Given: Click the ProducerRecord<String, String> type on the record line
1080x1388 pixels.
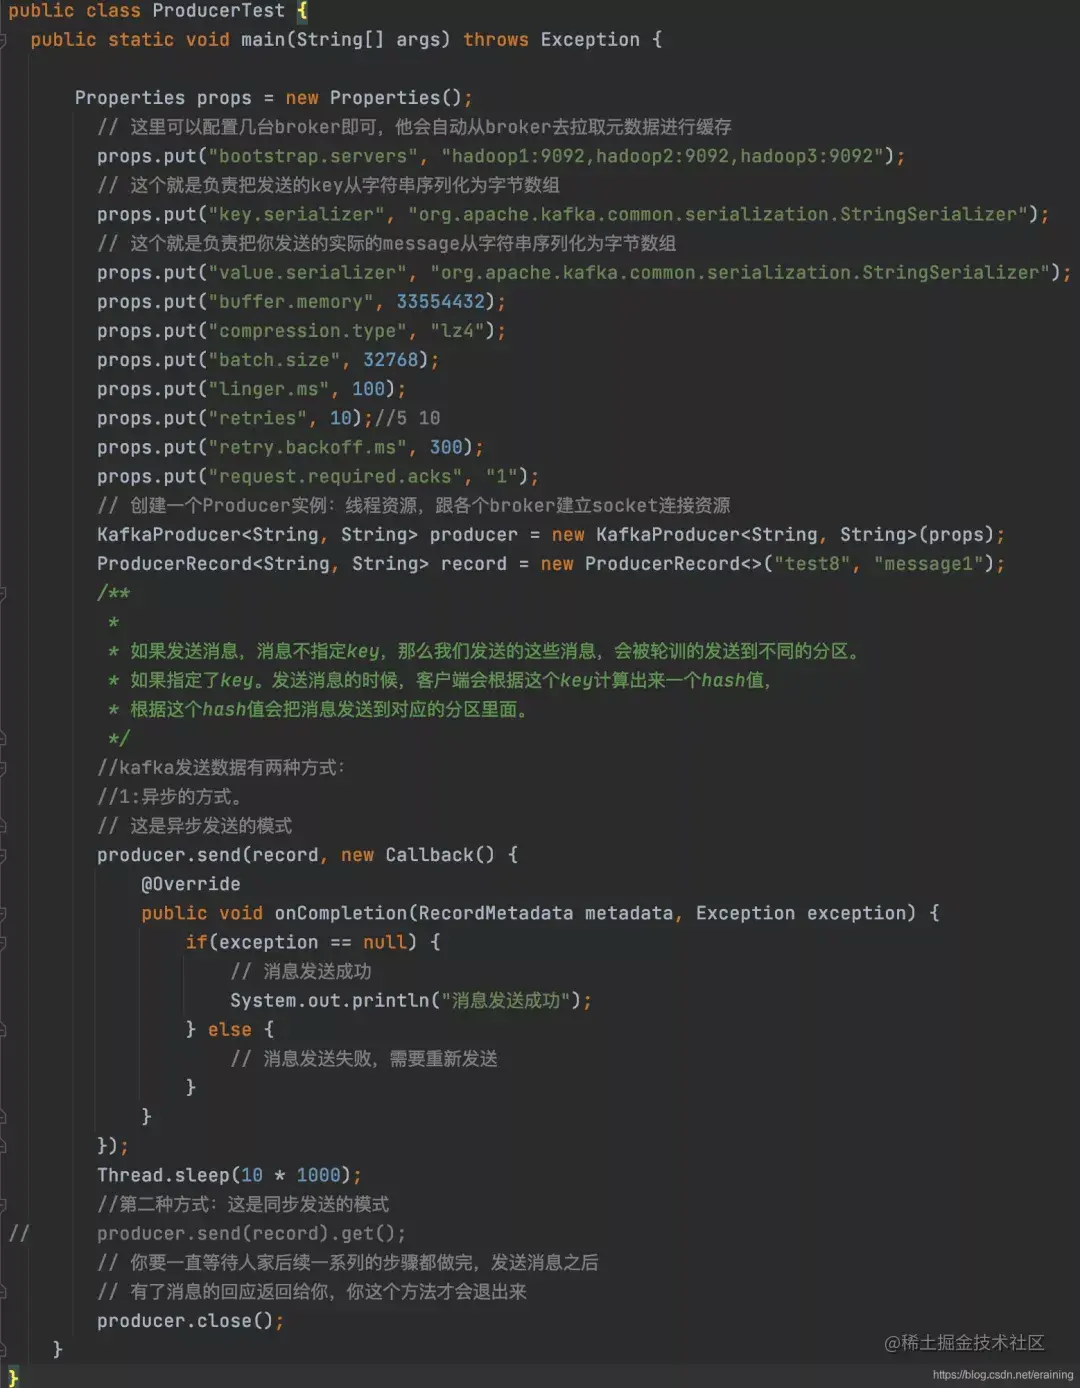Looking at the screenshot, I should tap(263, 564).
